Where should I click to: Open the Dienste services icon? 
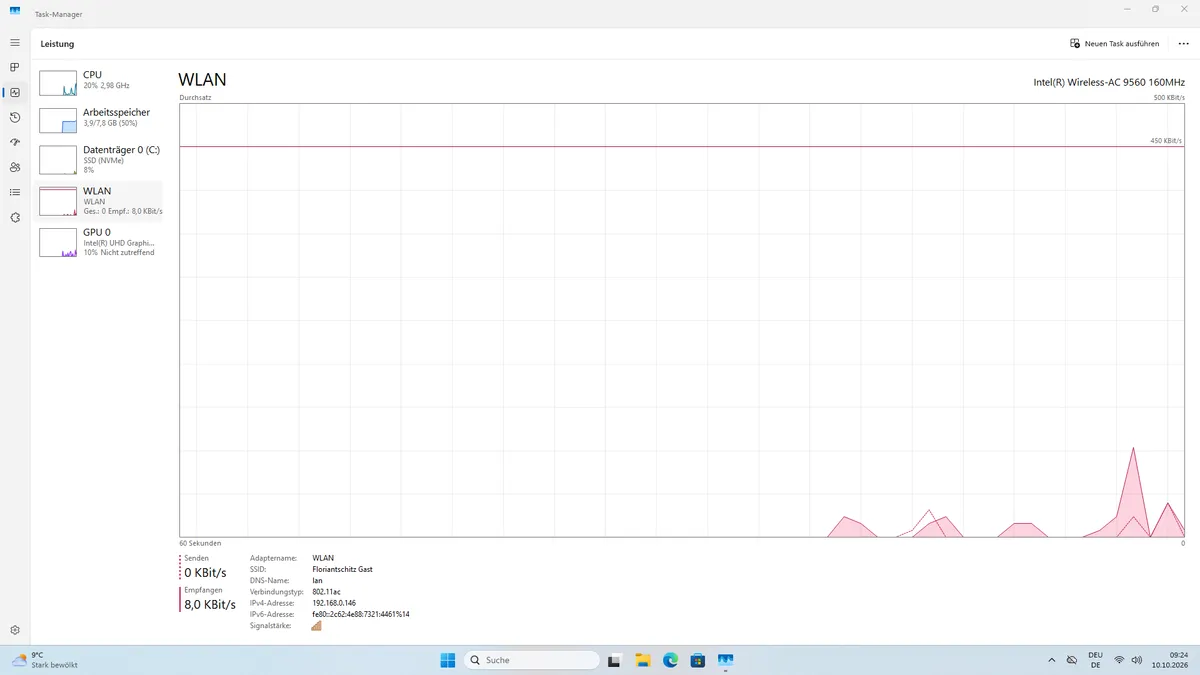[15, 217]
